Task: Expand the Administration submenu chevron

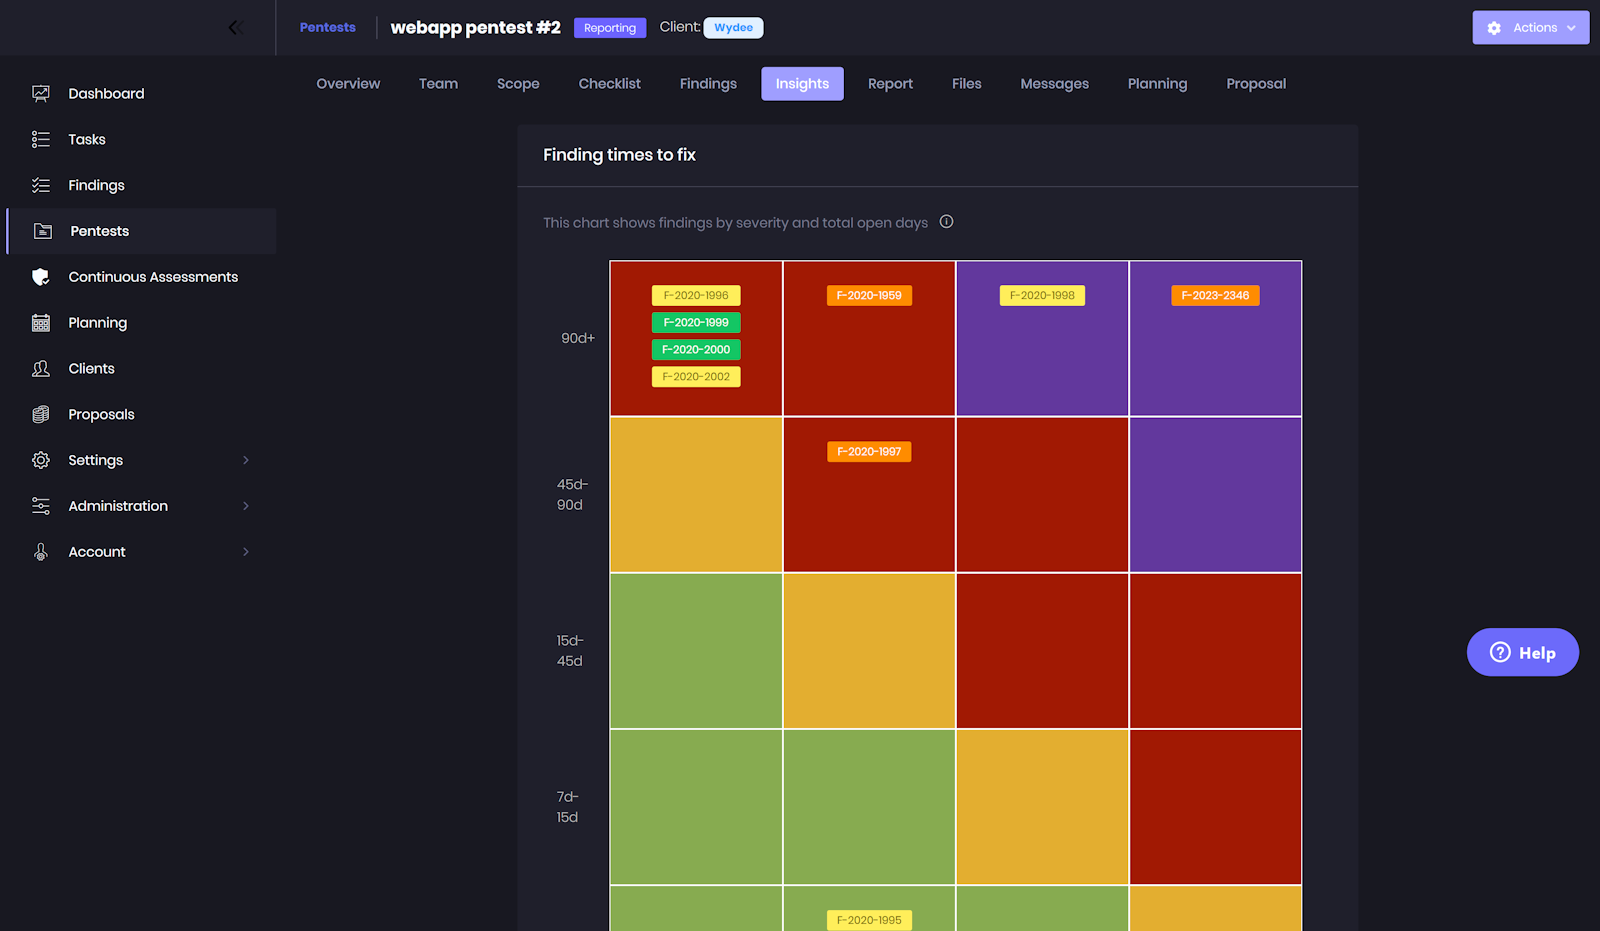Action: 246,506
